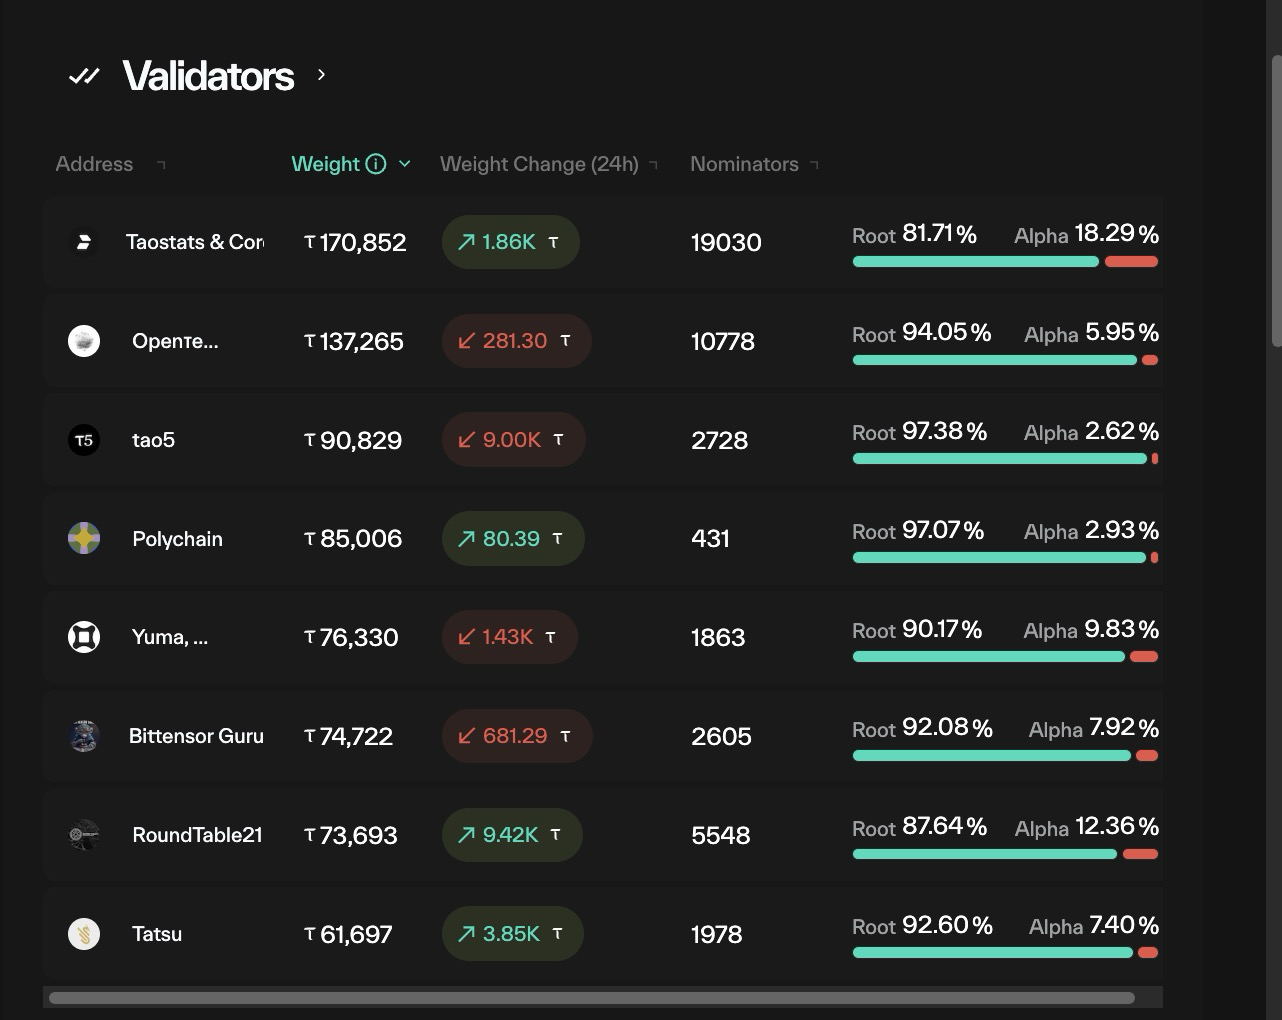
Task: Click nominators count 1978
Action: [716, 934]
